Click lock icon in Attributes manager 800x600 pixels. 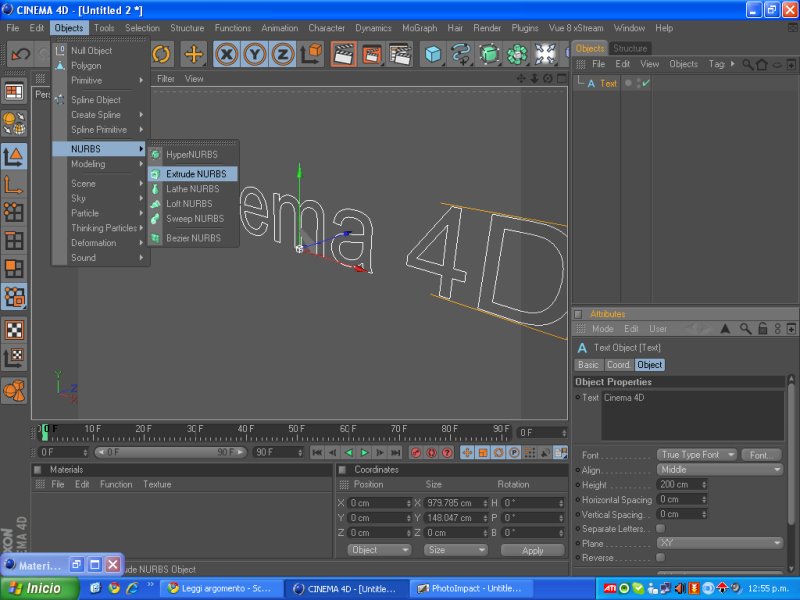click(x=762, y=329)
